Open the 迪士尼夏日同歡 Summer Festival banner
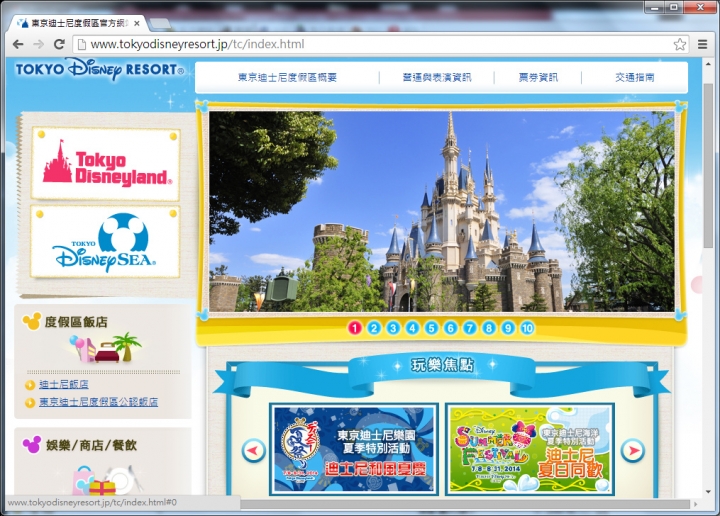 (530, 449)
